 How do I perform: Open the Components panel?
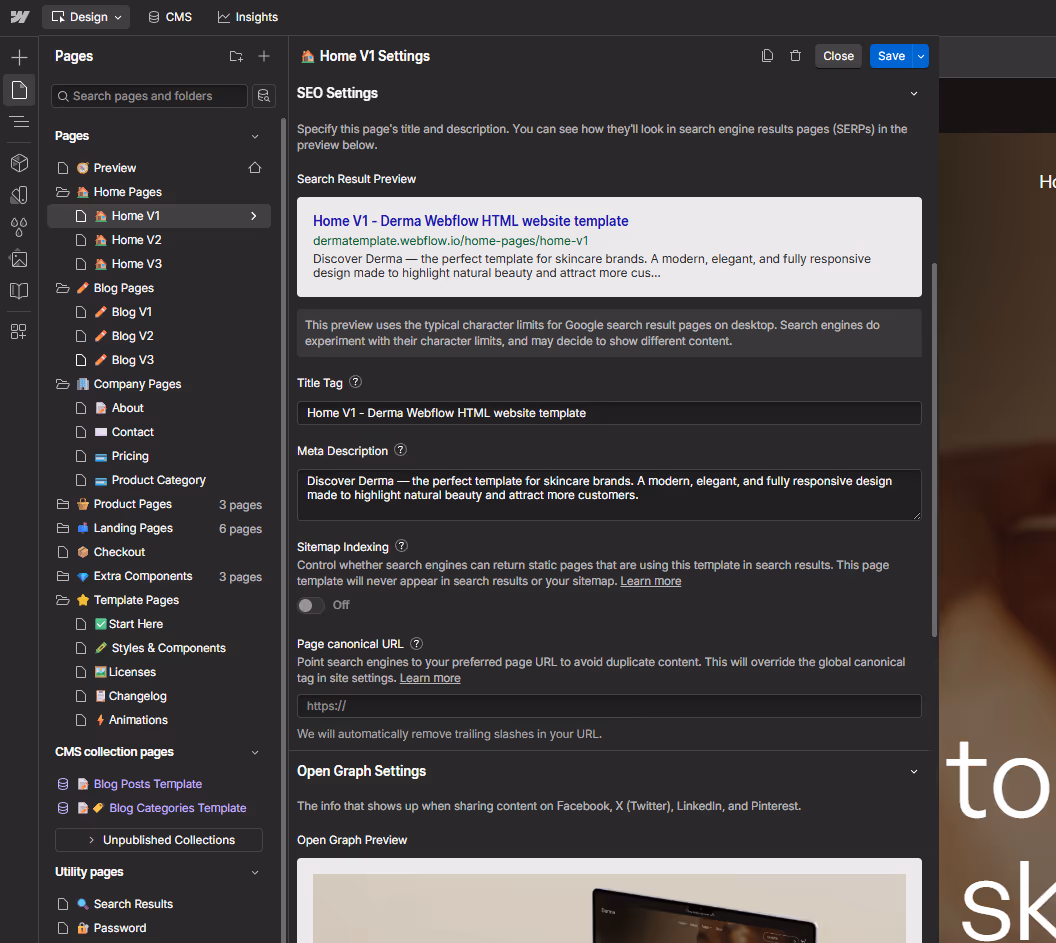pyautogui.click(x=18, y=163)
